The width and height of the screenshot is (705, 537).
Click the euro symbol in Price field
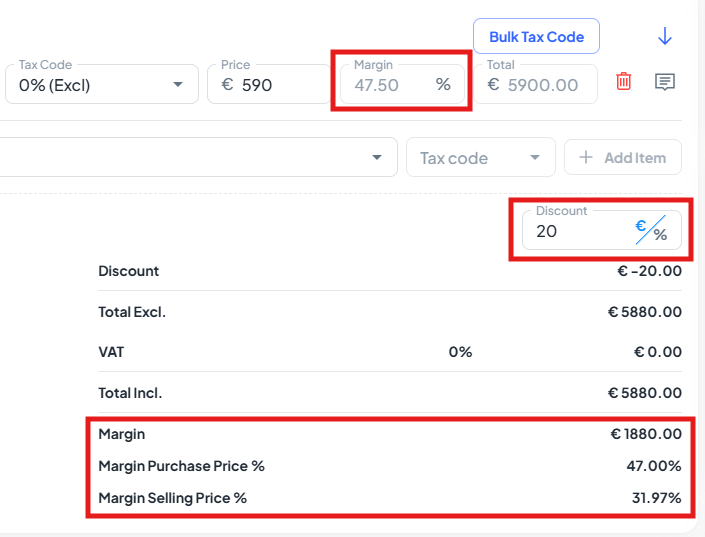pos(228,85)
